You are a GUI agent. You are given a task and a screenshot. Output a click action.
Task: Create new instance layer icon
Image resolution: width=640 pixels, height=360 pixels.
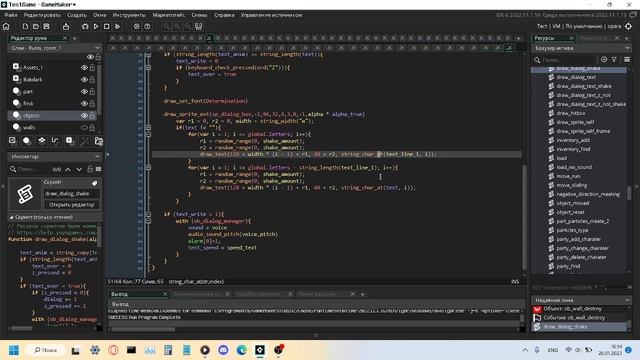[27, 141]
